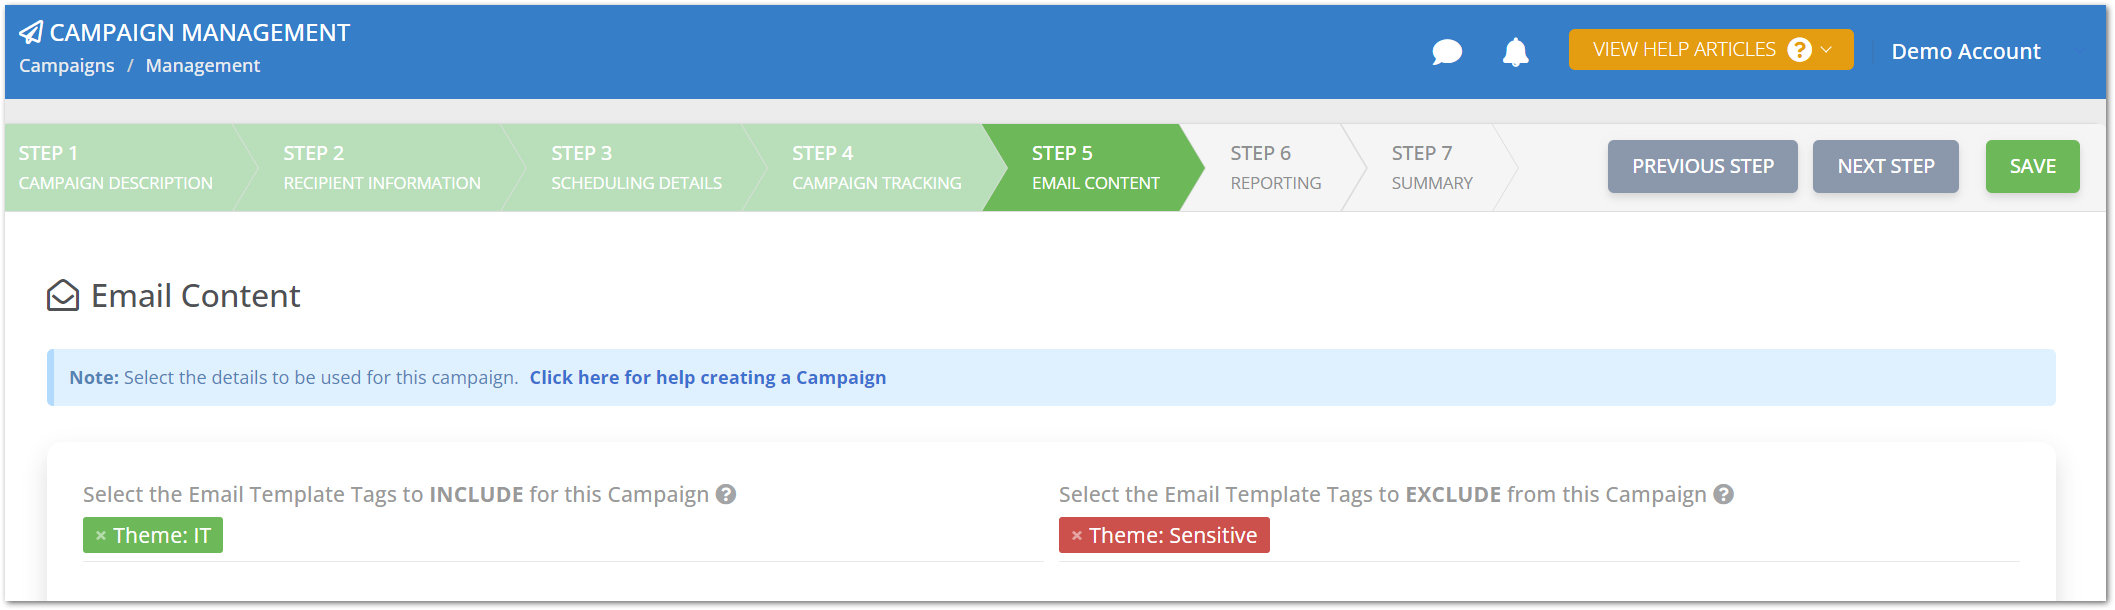Open the chat messages bubble icon

[x=1446, y=52]
